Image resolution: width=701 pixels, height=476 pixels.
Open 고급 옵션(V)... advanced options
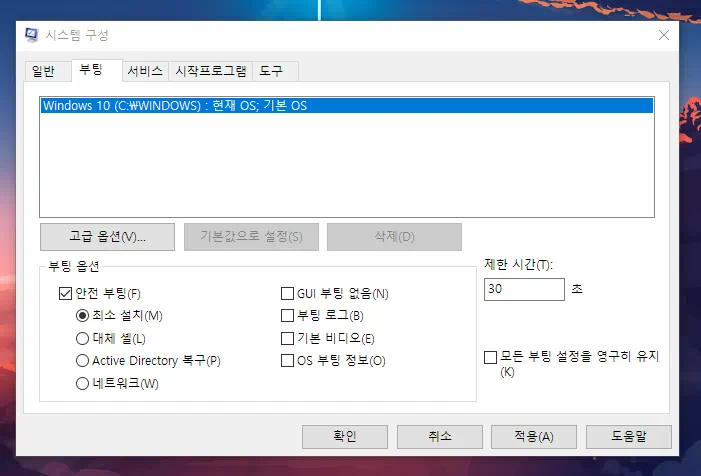tap(107, 237)
